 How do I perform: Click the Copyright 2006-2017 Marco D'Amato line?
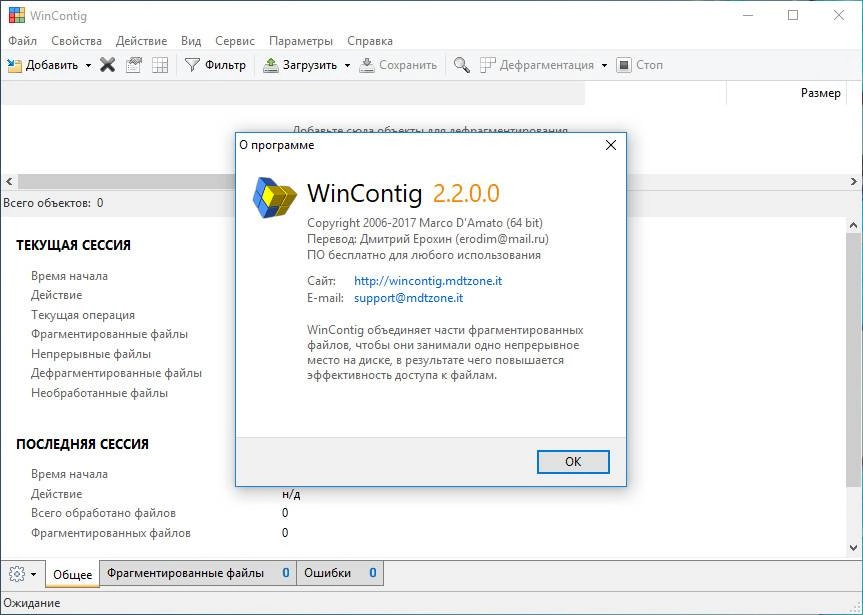tap(425, 223)
